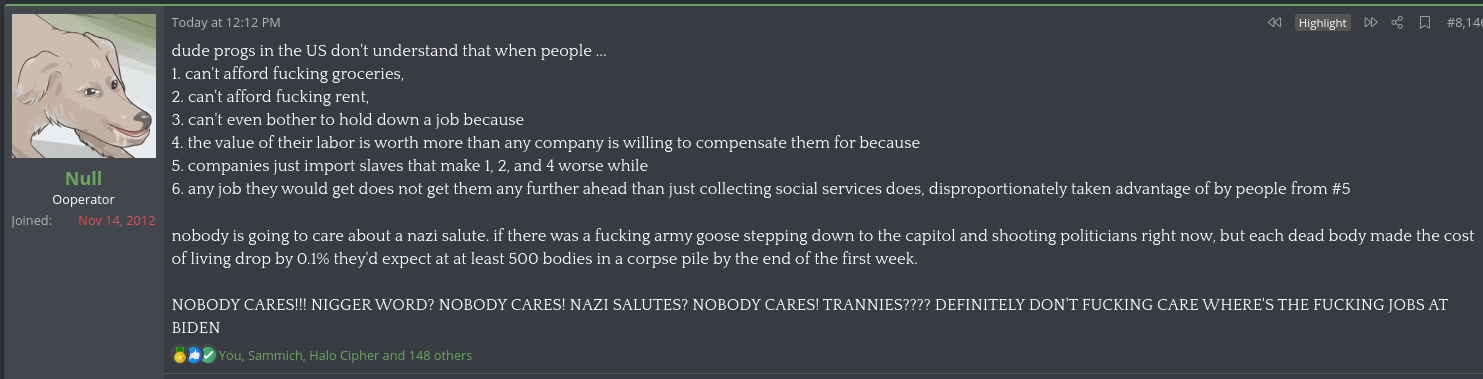
Task: Click the 'Nov 14, 2012' join date
Action: point(117,220)
